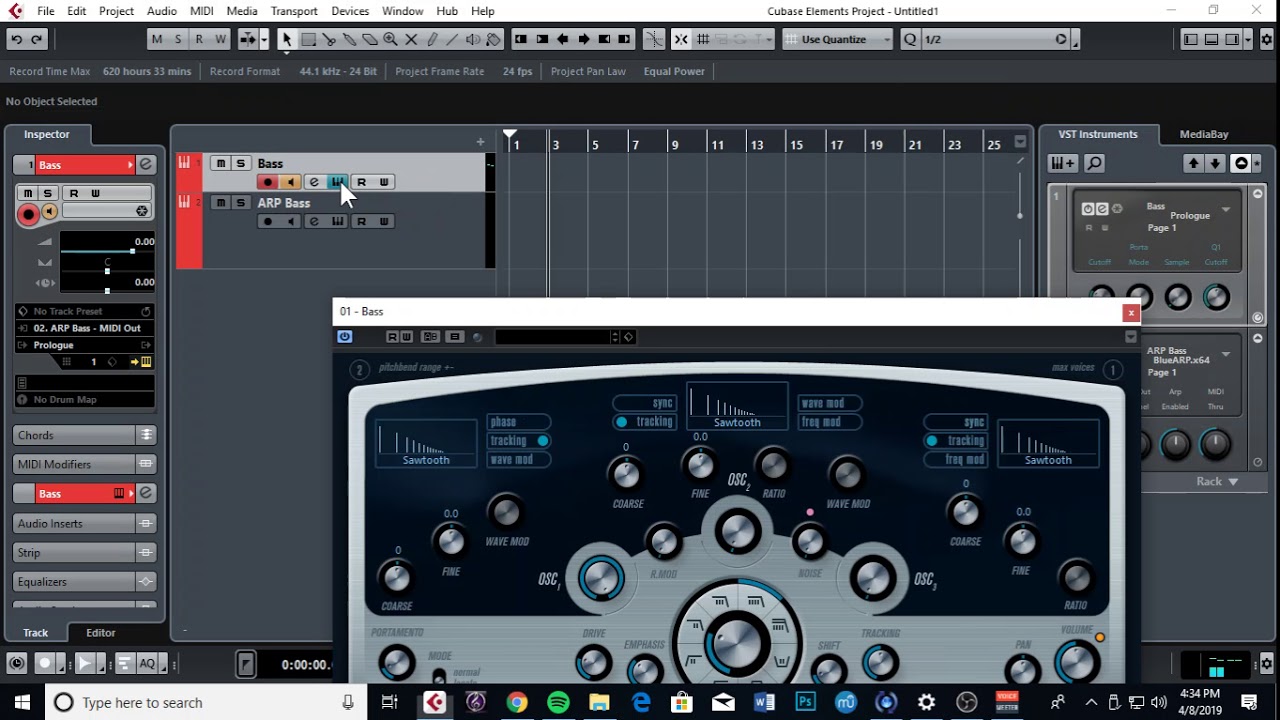The image size is (1280, 720).
Task: Open the Devices menu
Action: [x=350, y=11]
